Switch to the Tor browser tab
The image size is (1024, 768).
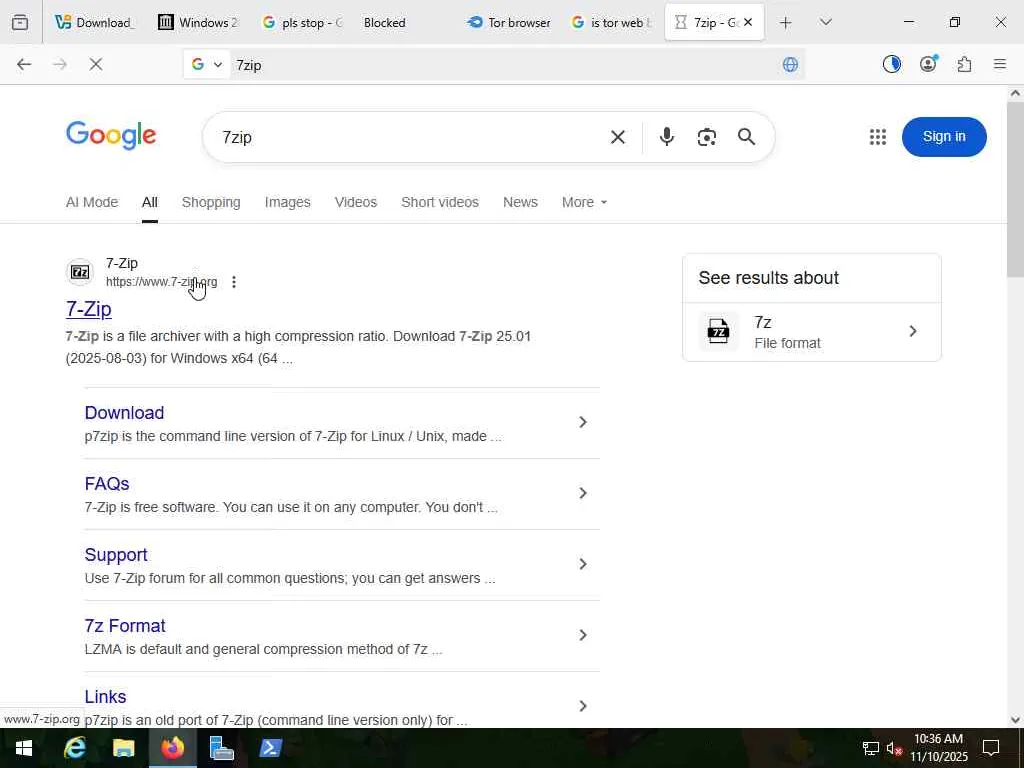(x=509, y=23)
